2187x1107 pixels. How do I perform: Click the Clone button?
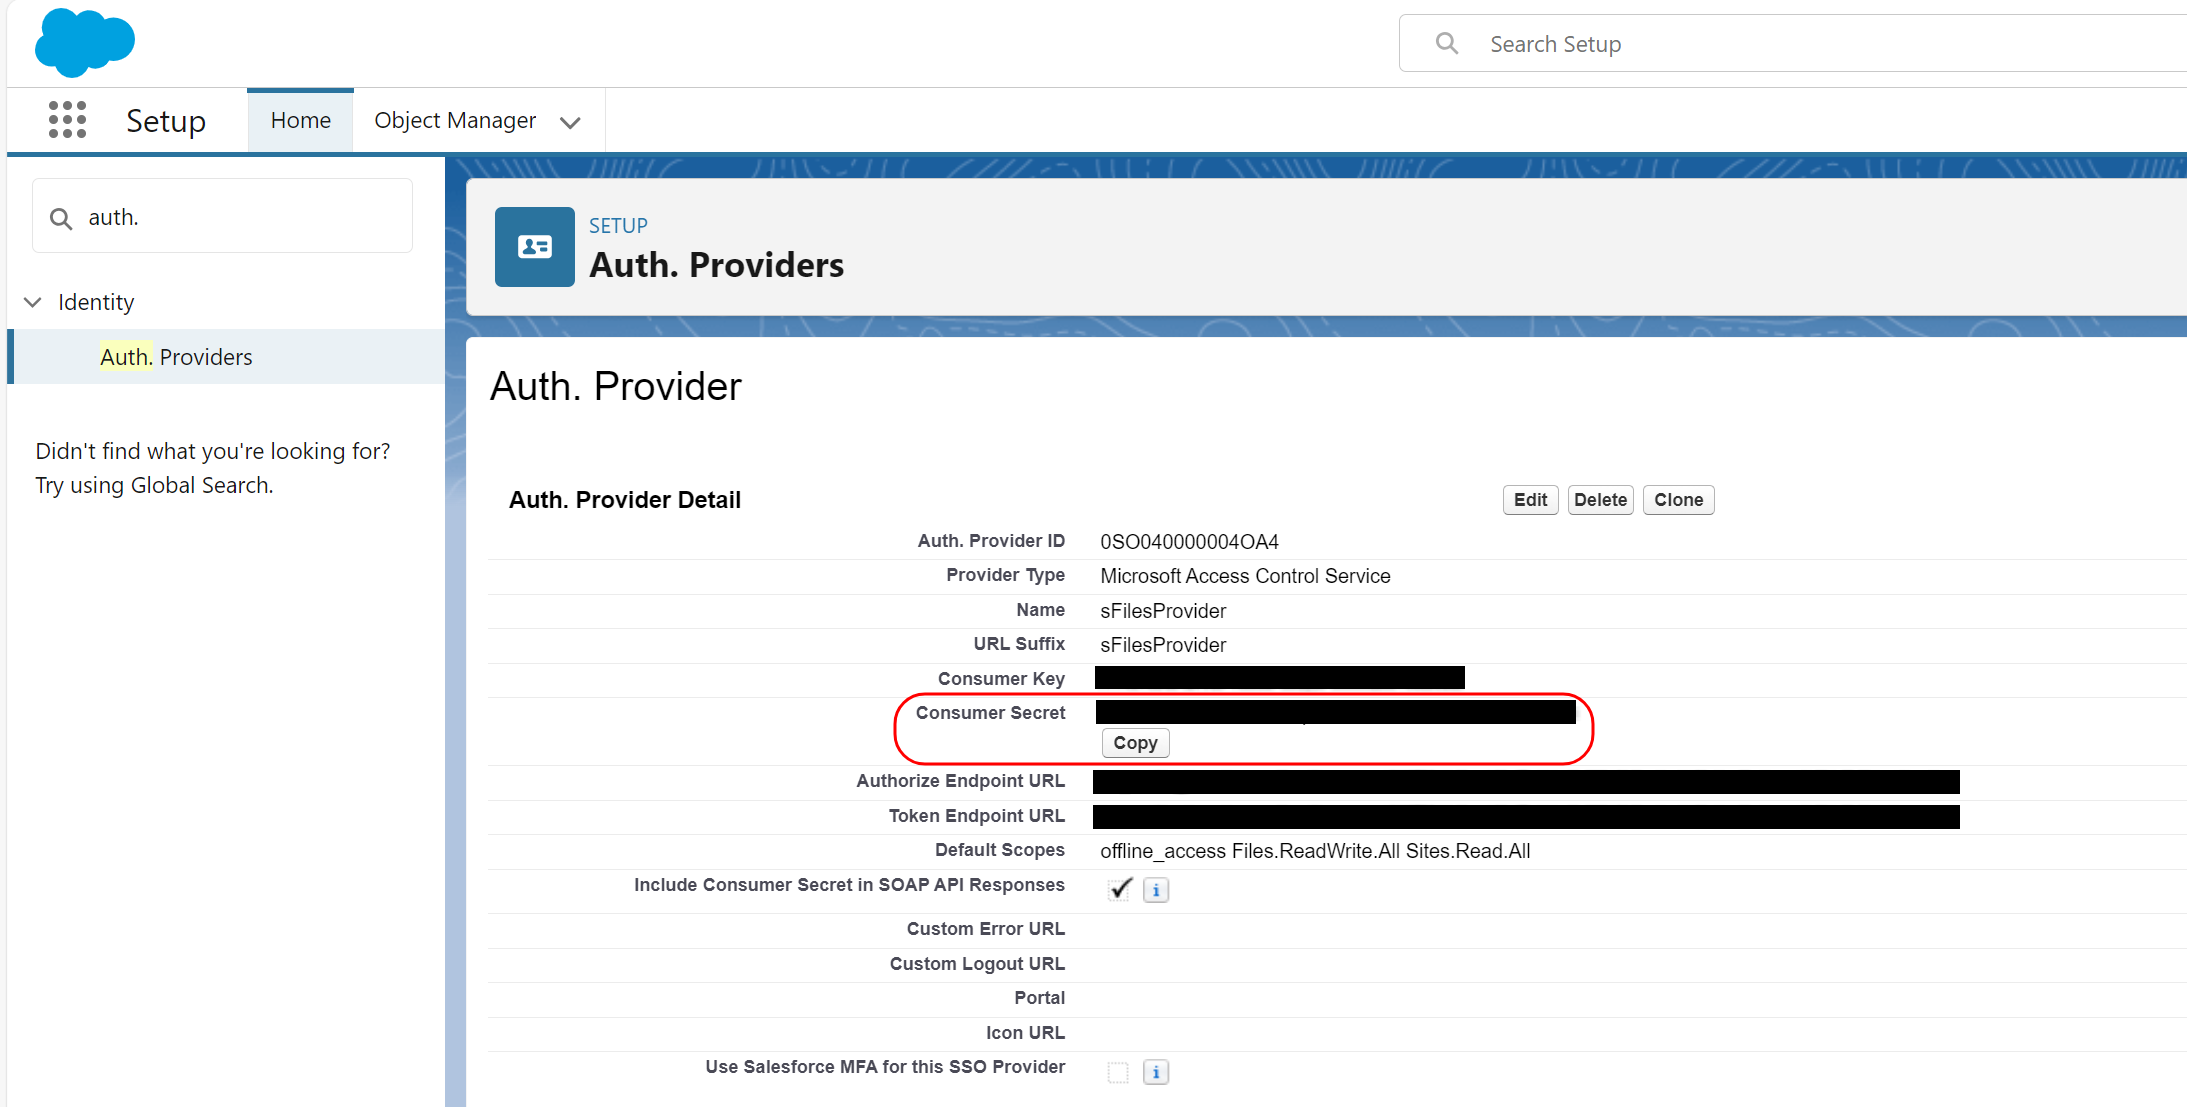[1678, 500]
